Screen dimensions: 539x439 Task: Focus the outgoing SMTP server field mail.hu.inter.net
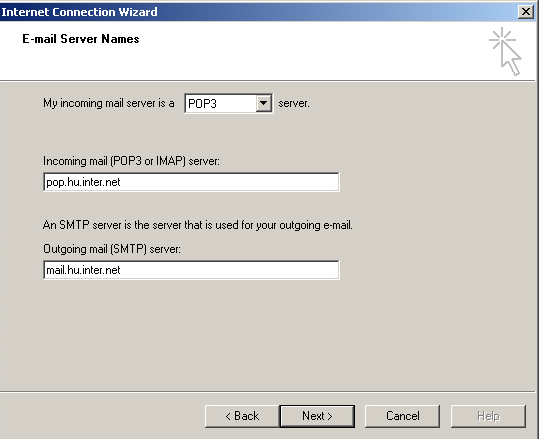[x=191, y=270]
